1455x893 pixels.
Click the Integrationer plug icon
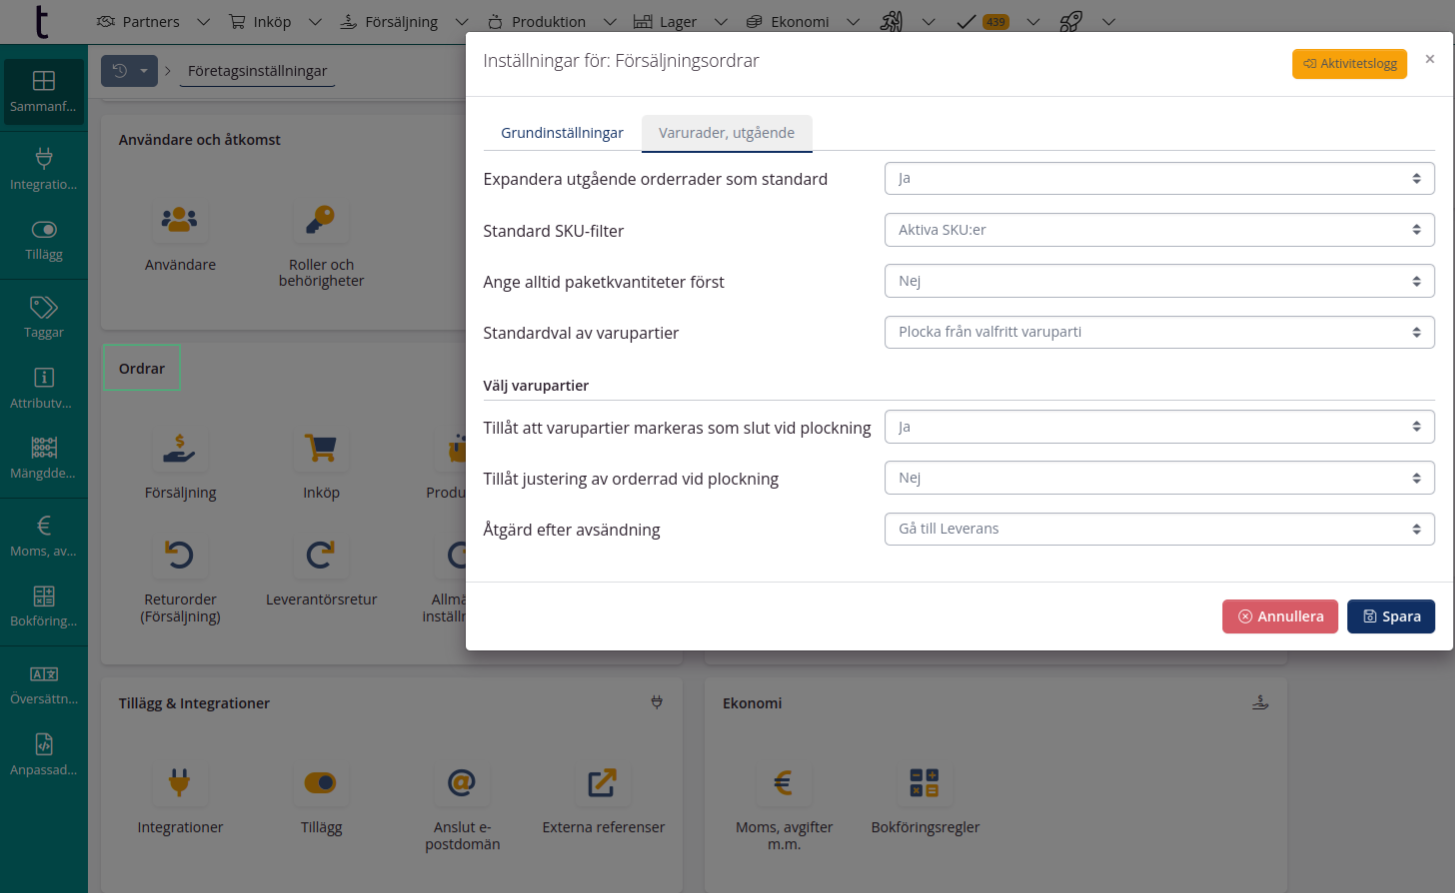click(180, 783)
